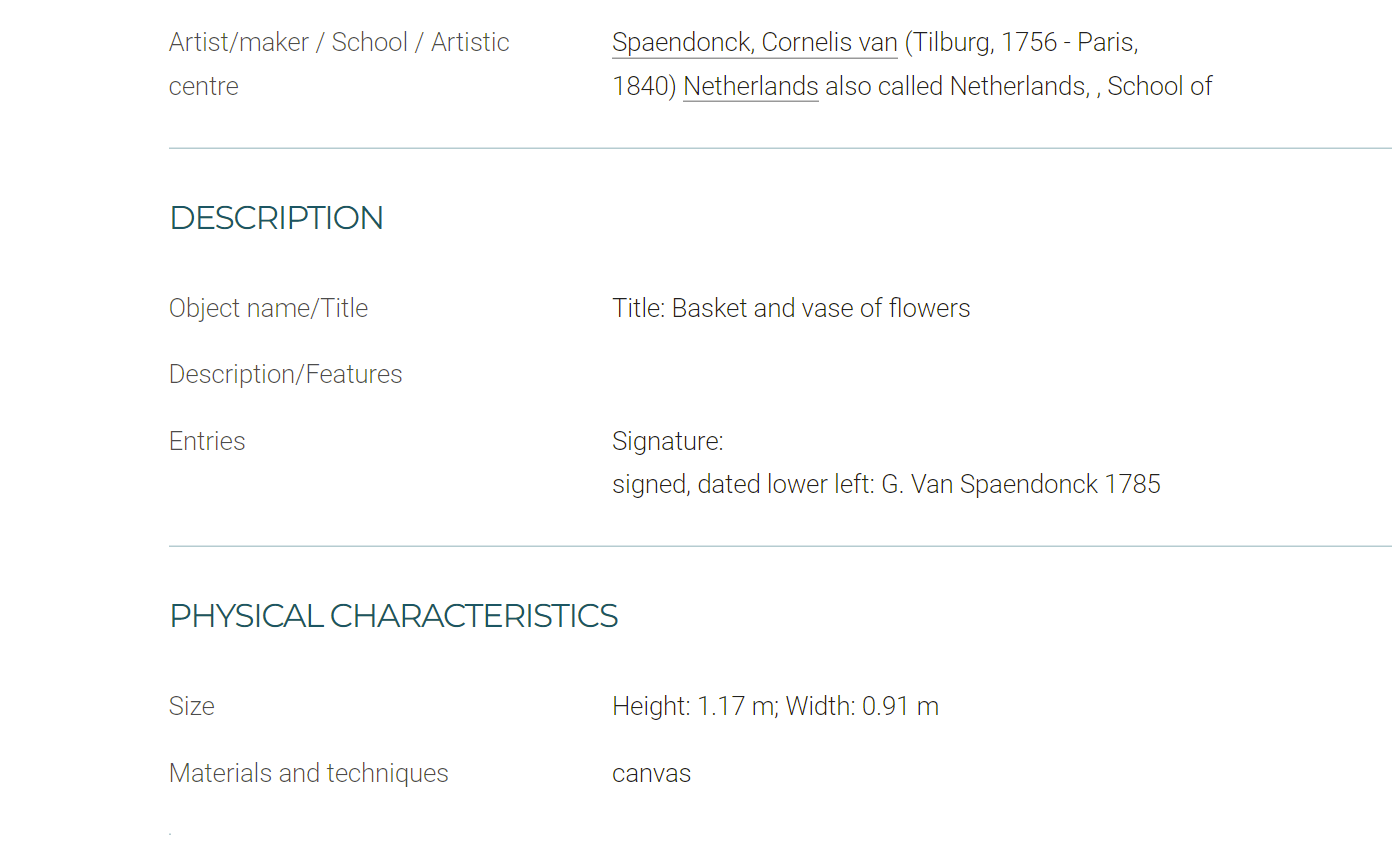Click the 'Artist/maker / School / Artistic' label
The height and width of the screenshot is (854, 1392).
(339, 42)
